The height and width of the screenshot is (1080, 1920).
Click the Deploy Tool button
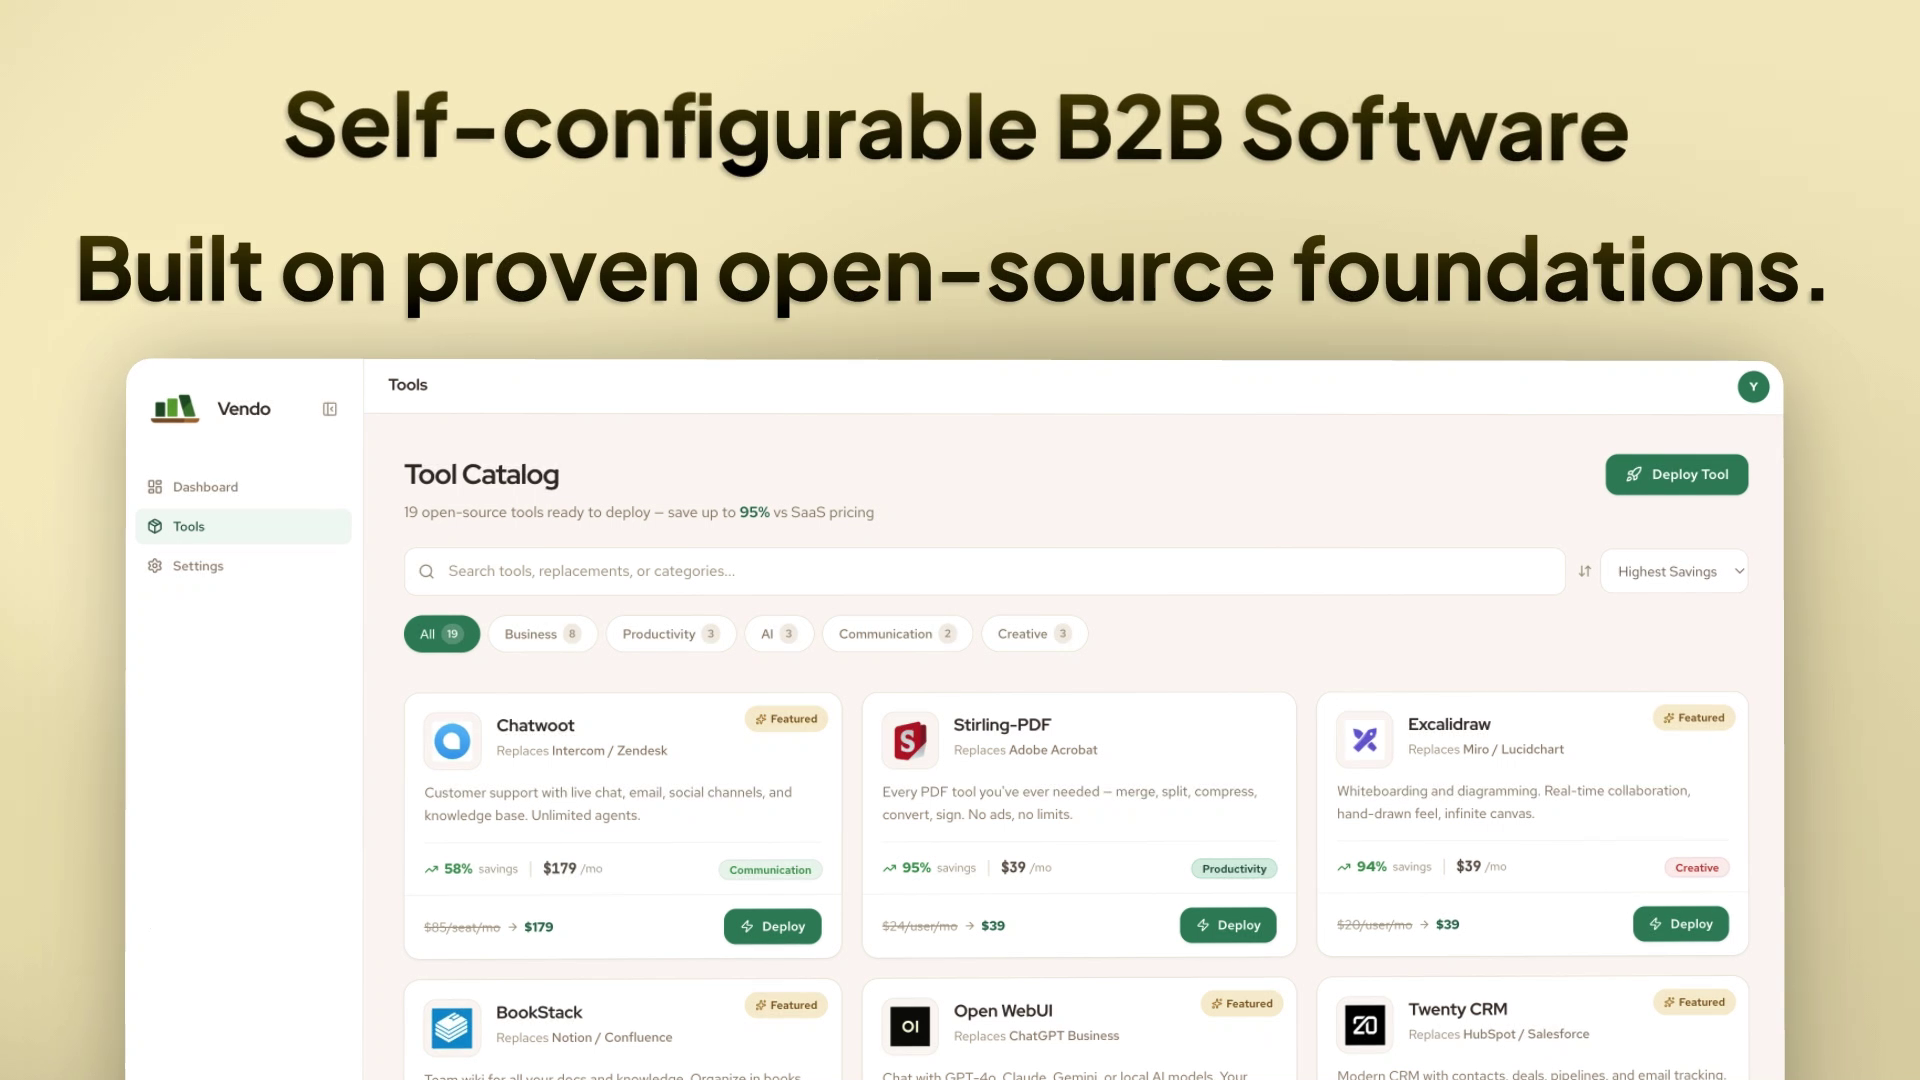click(x=1676, y=475)
